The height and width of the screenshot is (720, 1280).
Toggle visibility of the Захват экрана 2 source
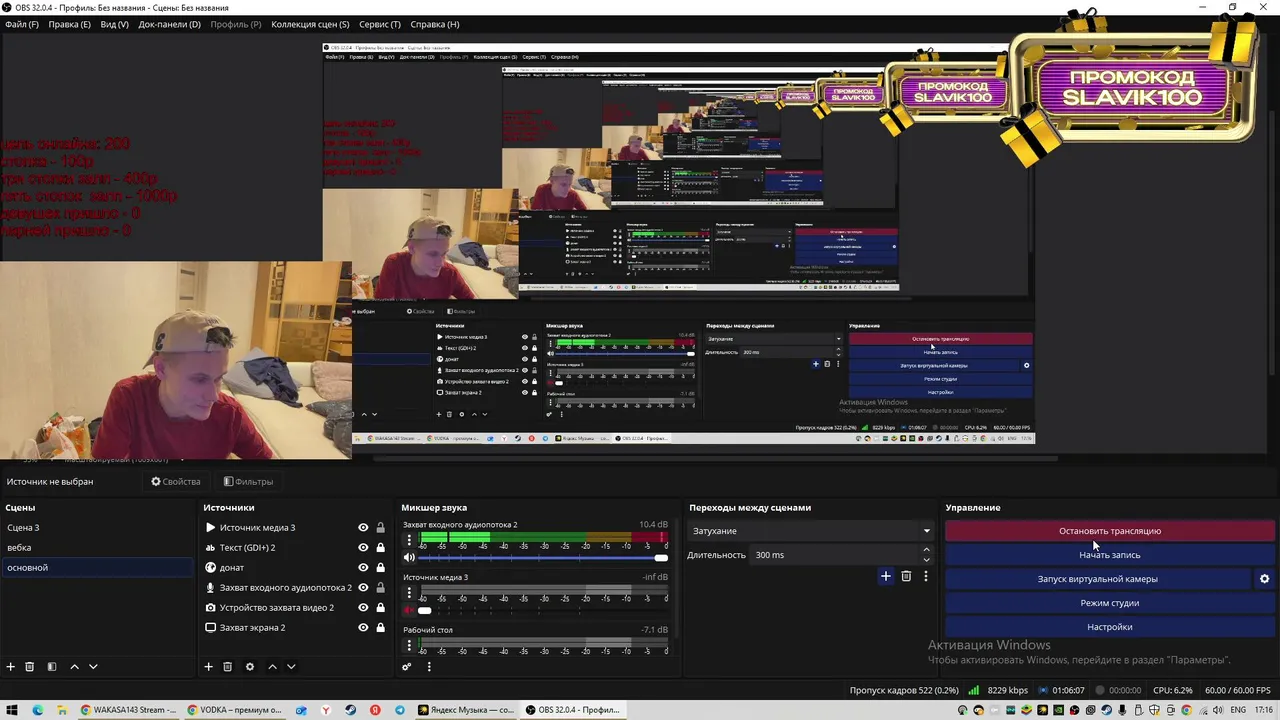point(363,628)
